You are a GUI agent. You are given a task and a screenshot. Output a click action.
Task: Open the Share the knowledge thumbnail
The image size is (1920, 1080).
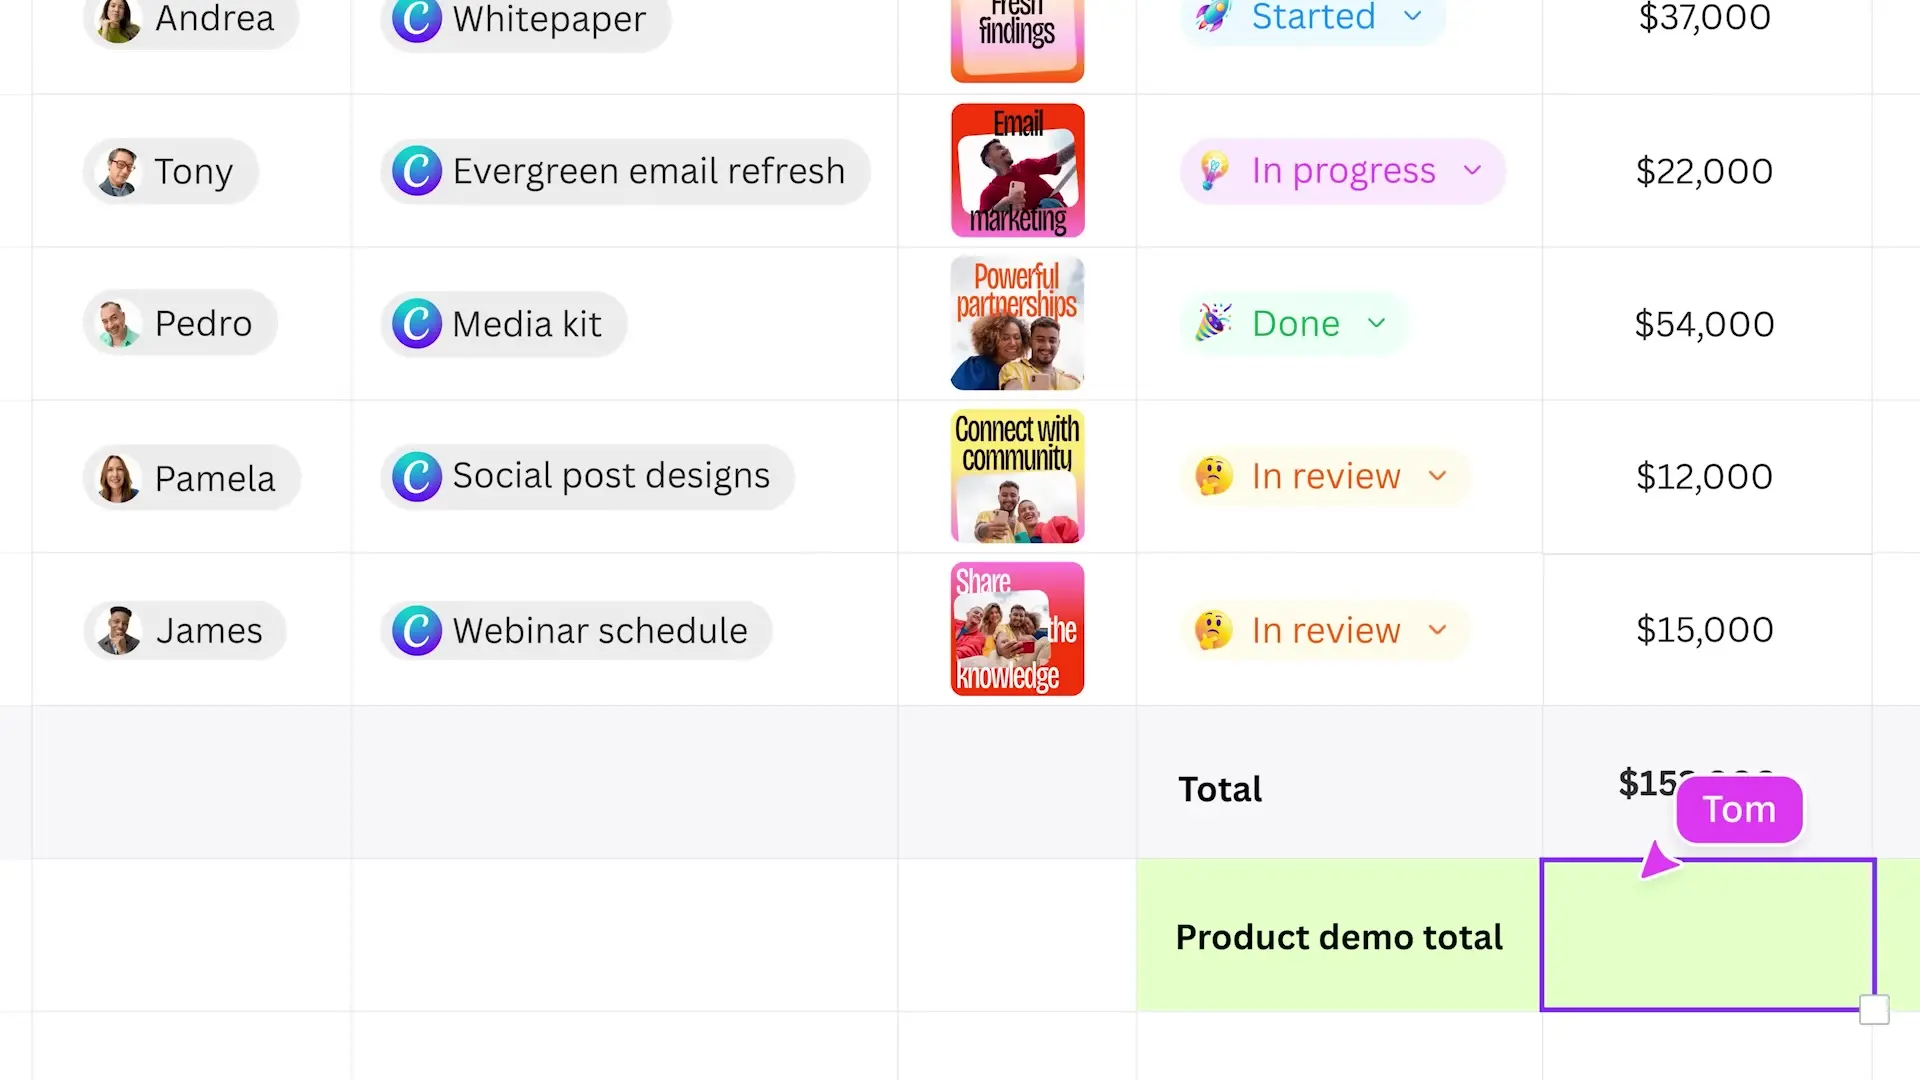pos(1017,630)
